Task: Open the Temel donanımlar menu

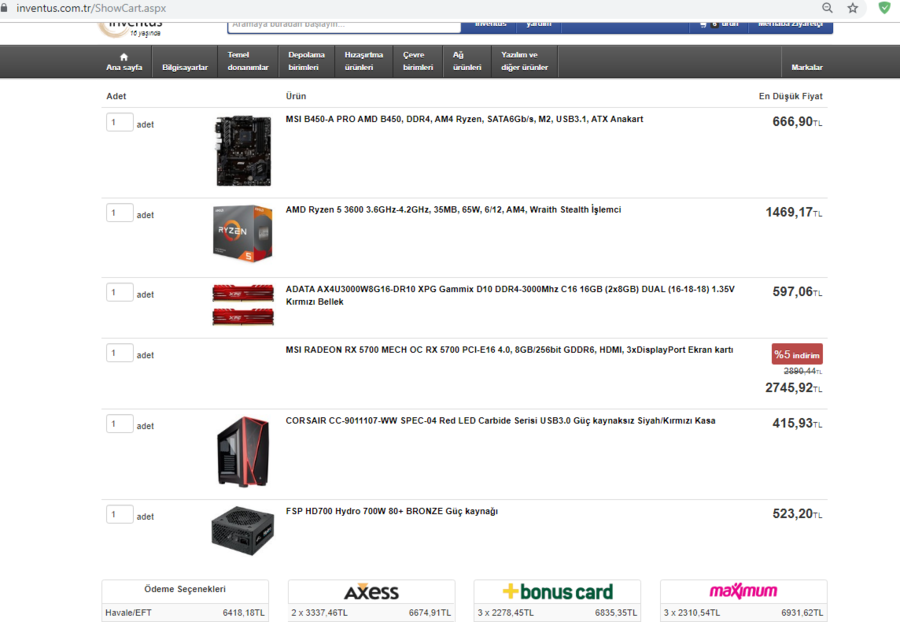Action: [248, 61]
